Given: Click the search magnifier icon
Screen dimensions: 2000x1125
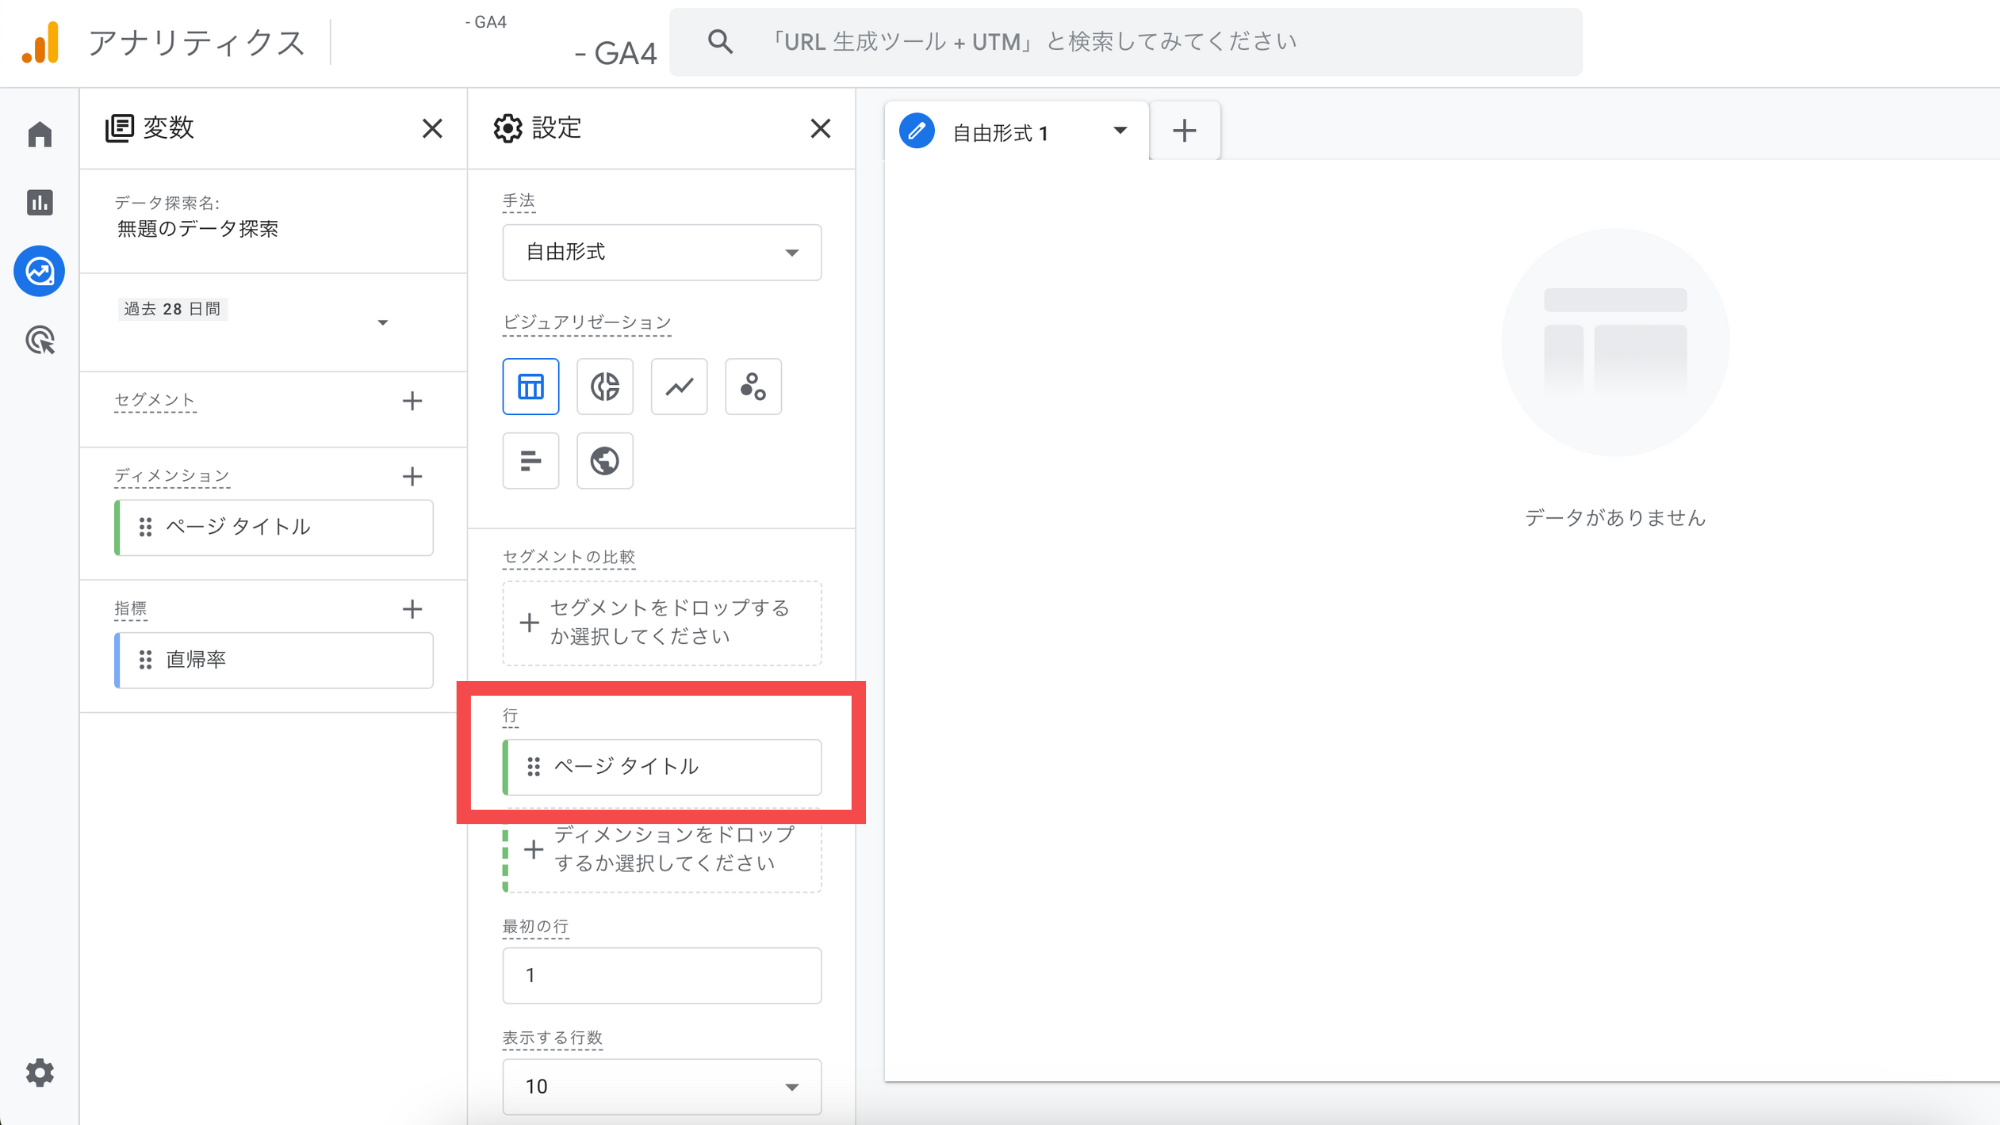Looking at the screenshot, I should [x=720, y=42].
